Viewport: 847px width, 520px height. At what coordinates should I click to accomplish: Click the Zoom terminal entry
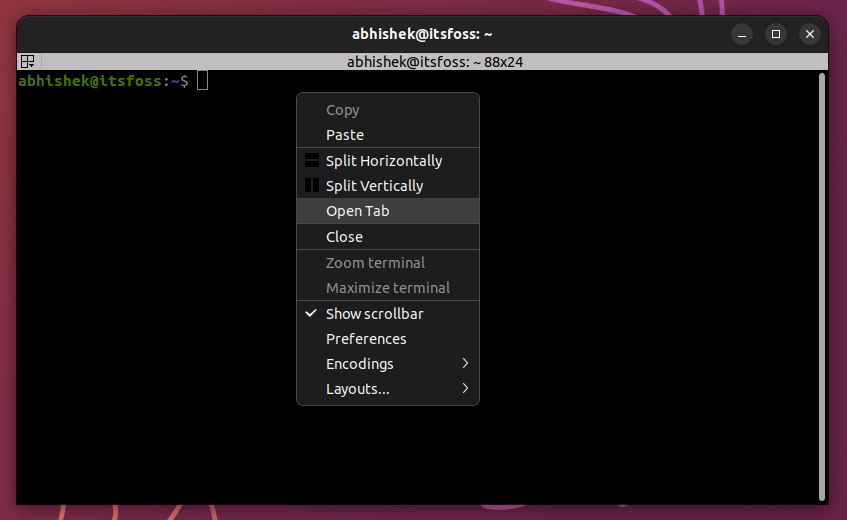pos(375,263)
